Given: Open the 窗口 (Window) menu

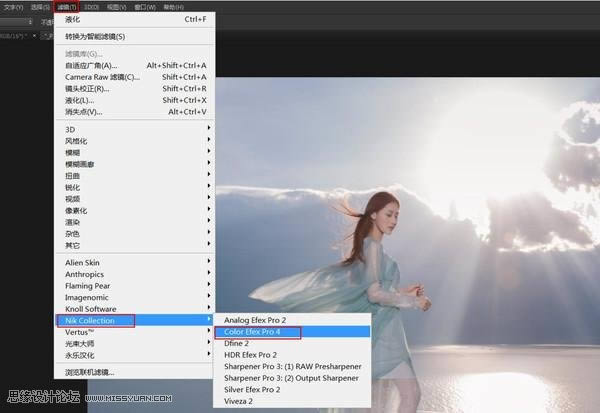Looking at the screenshot, I should (x=142, y=7).
